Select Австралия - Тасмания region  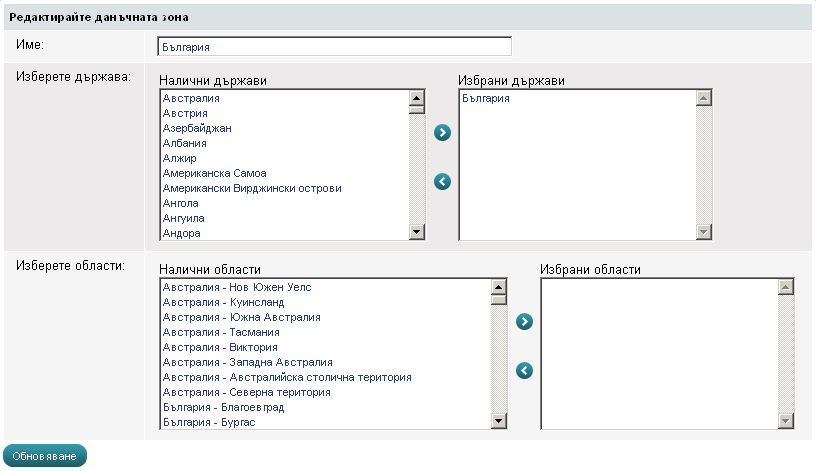221,332
